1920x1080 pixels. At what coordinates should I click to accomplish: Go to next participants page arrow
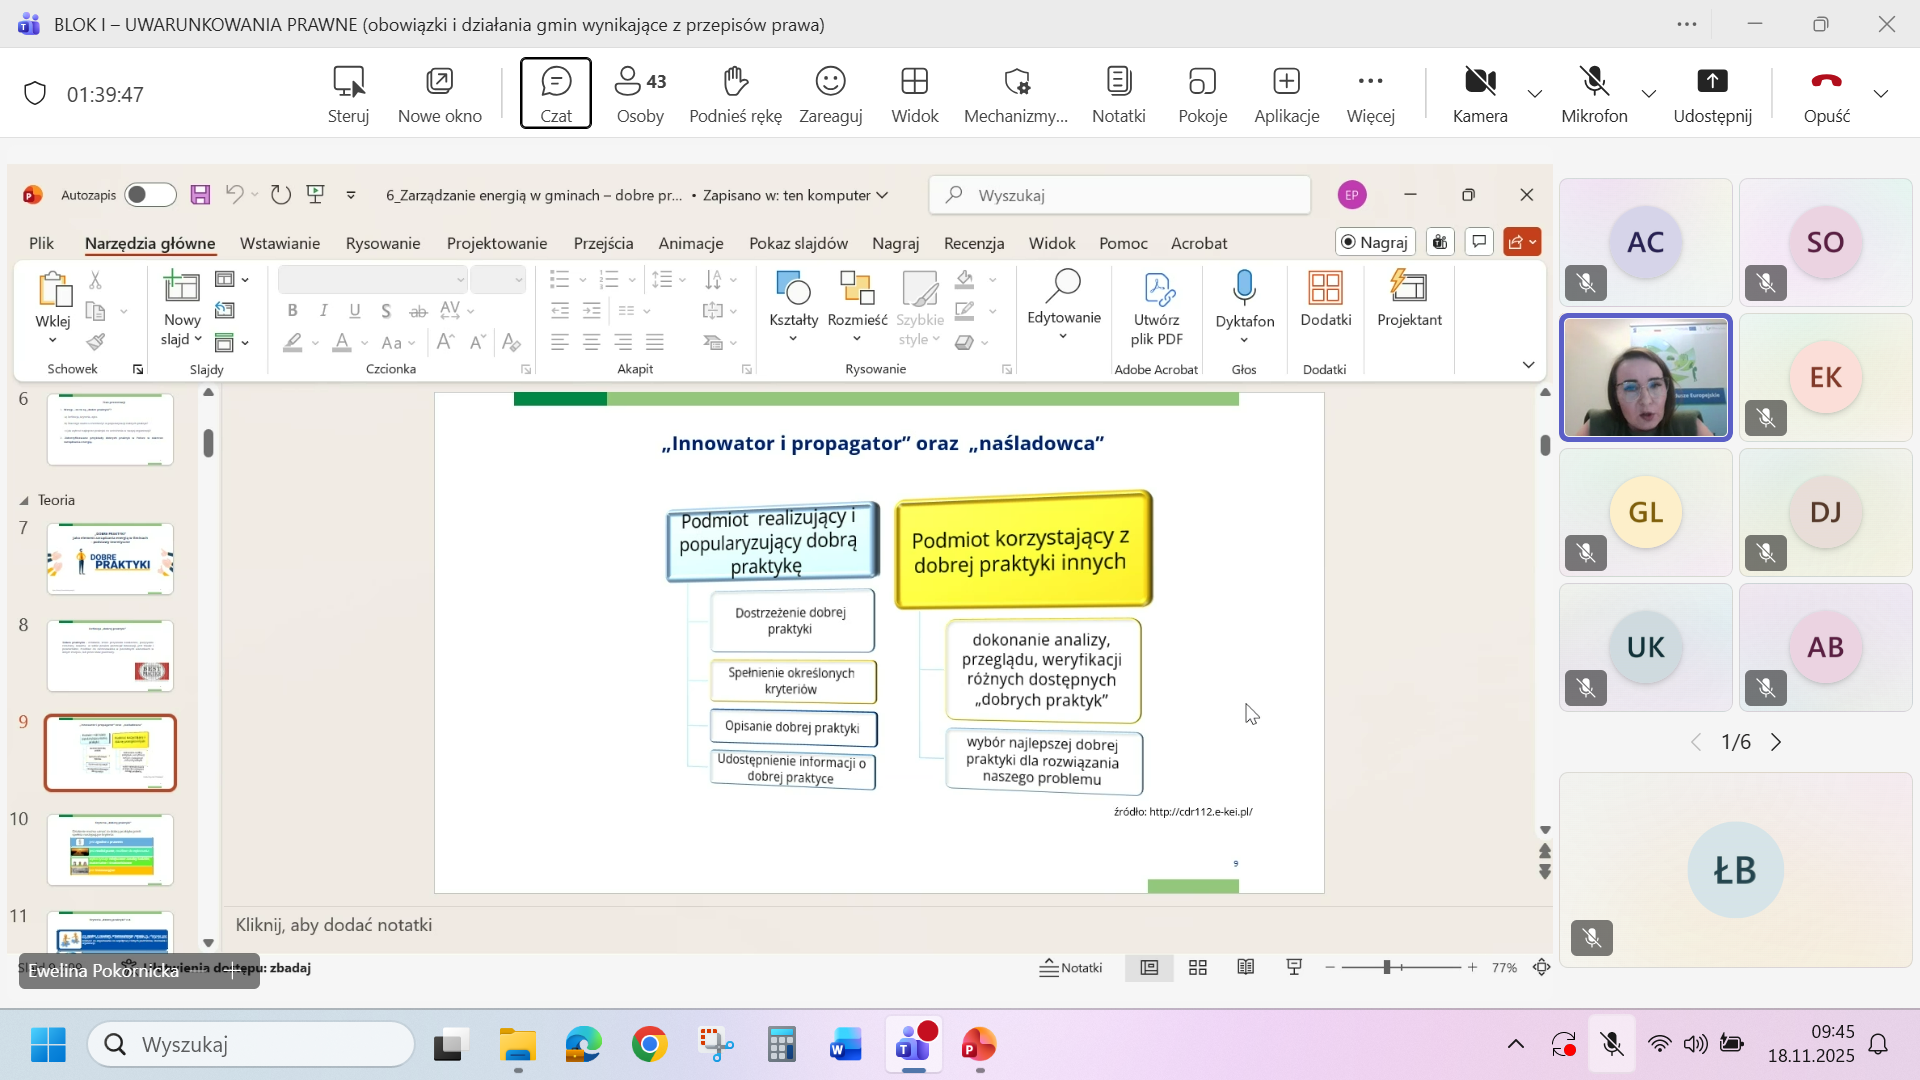tap(1776, 742)
